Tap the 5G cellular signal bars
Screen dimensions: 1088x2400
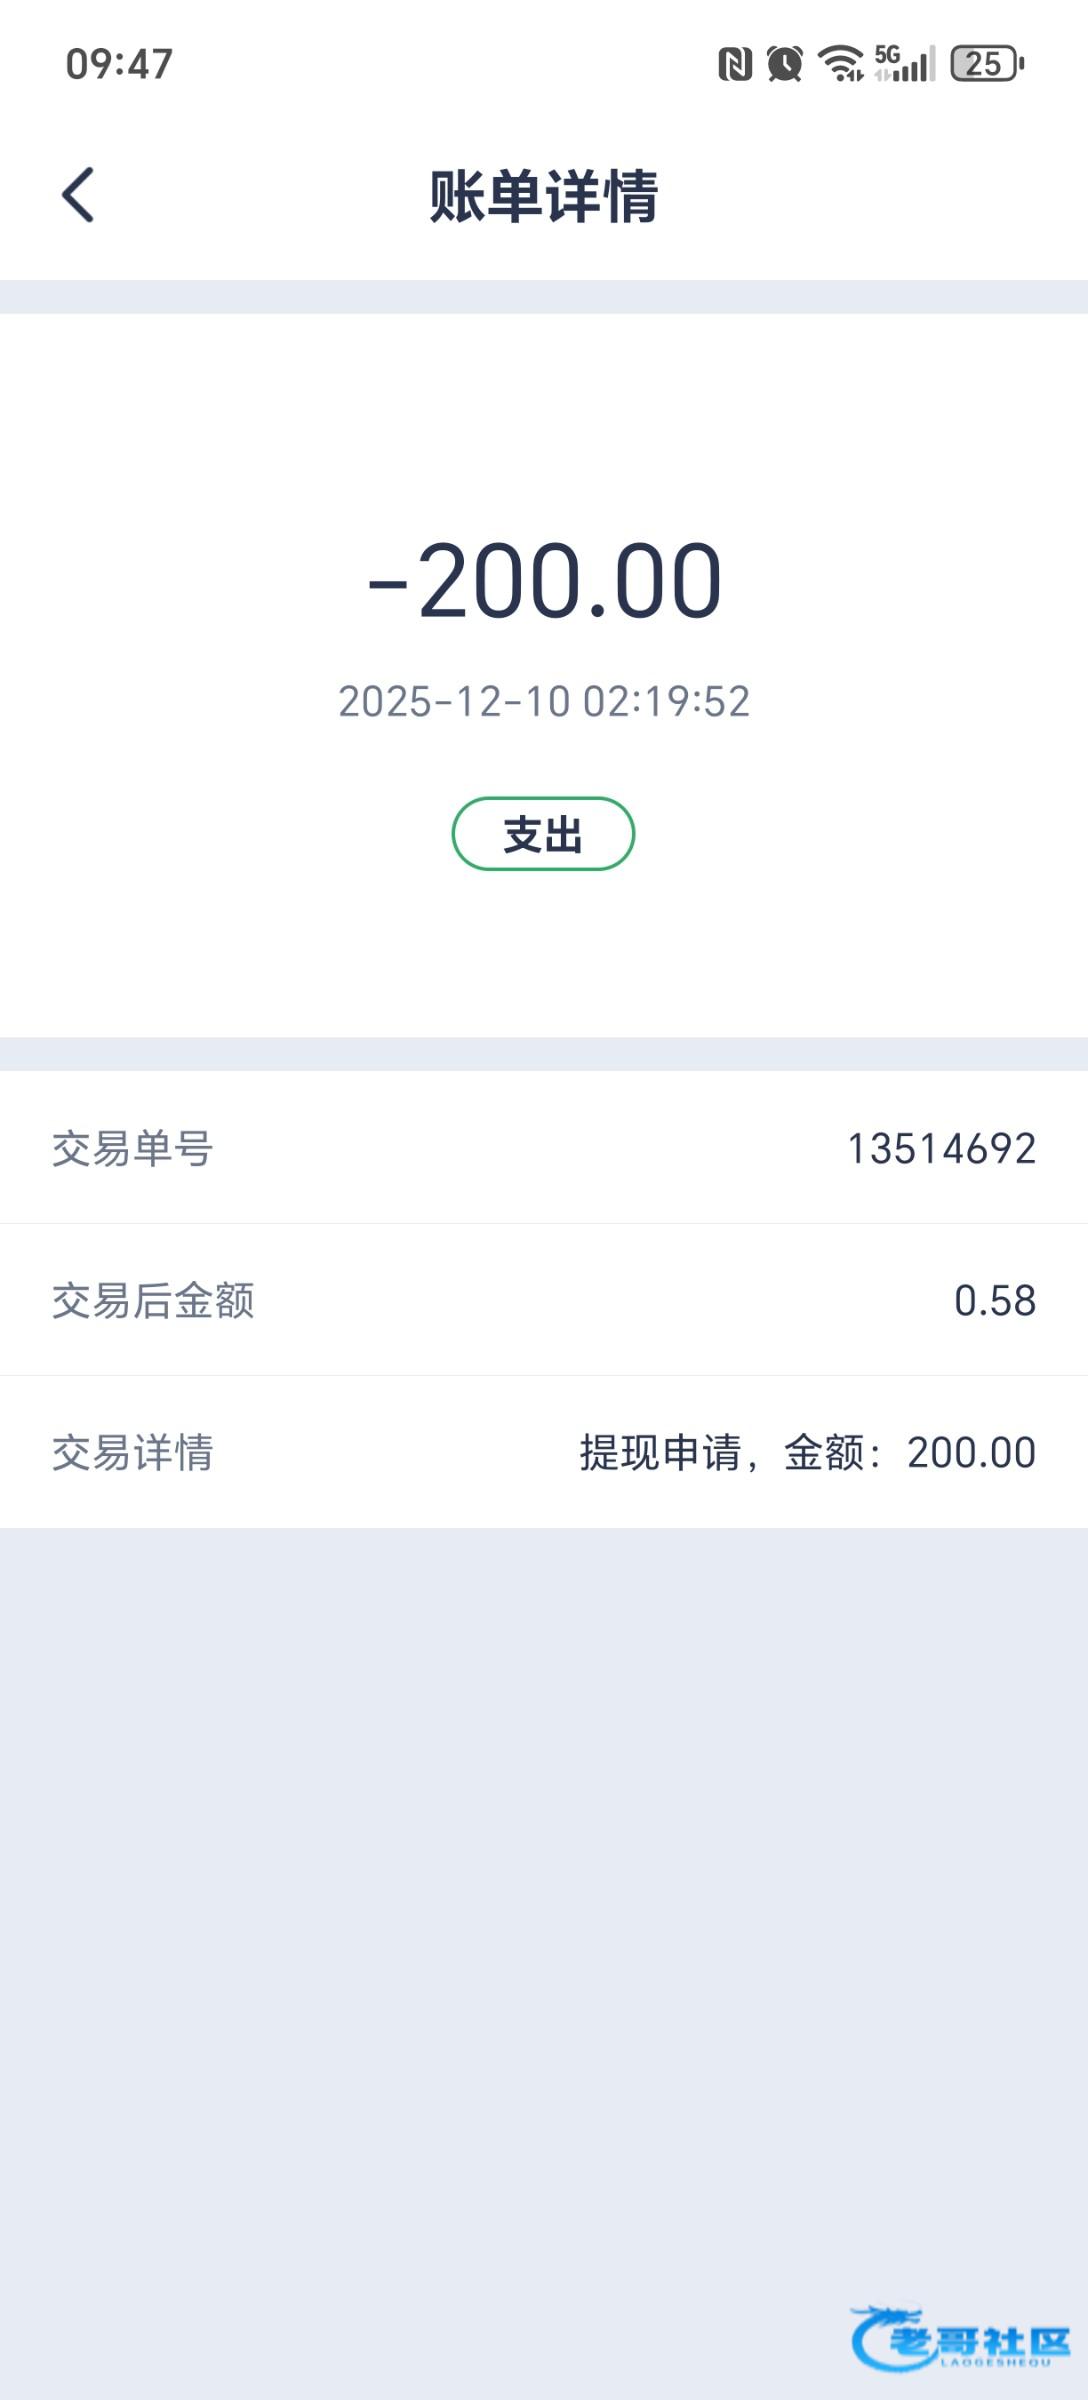(913, 67)
